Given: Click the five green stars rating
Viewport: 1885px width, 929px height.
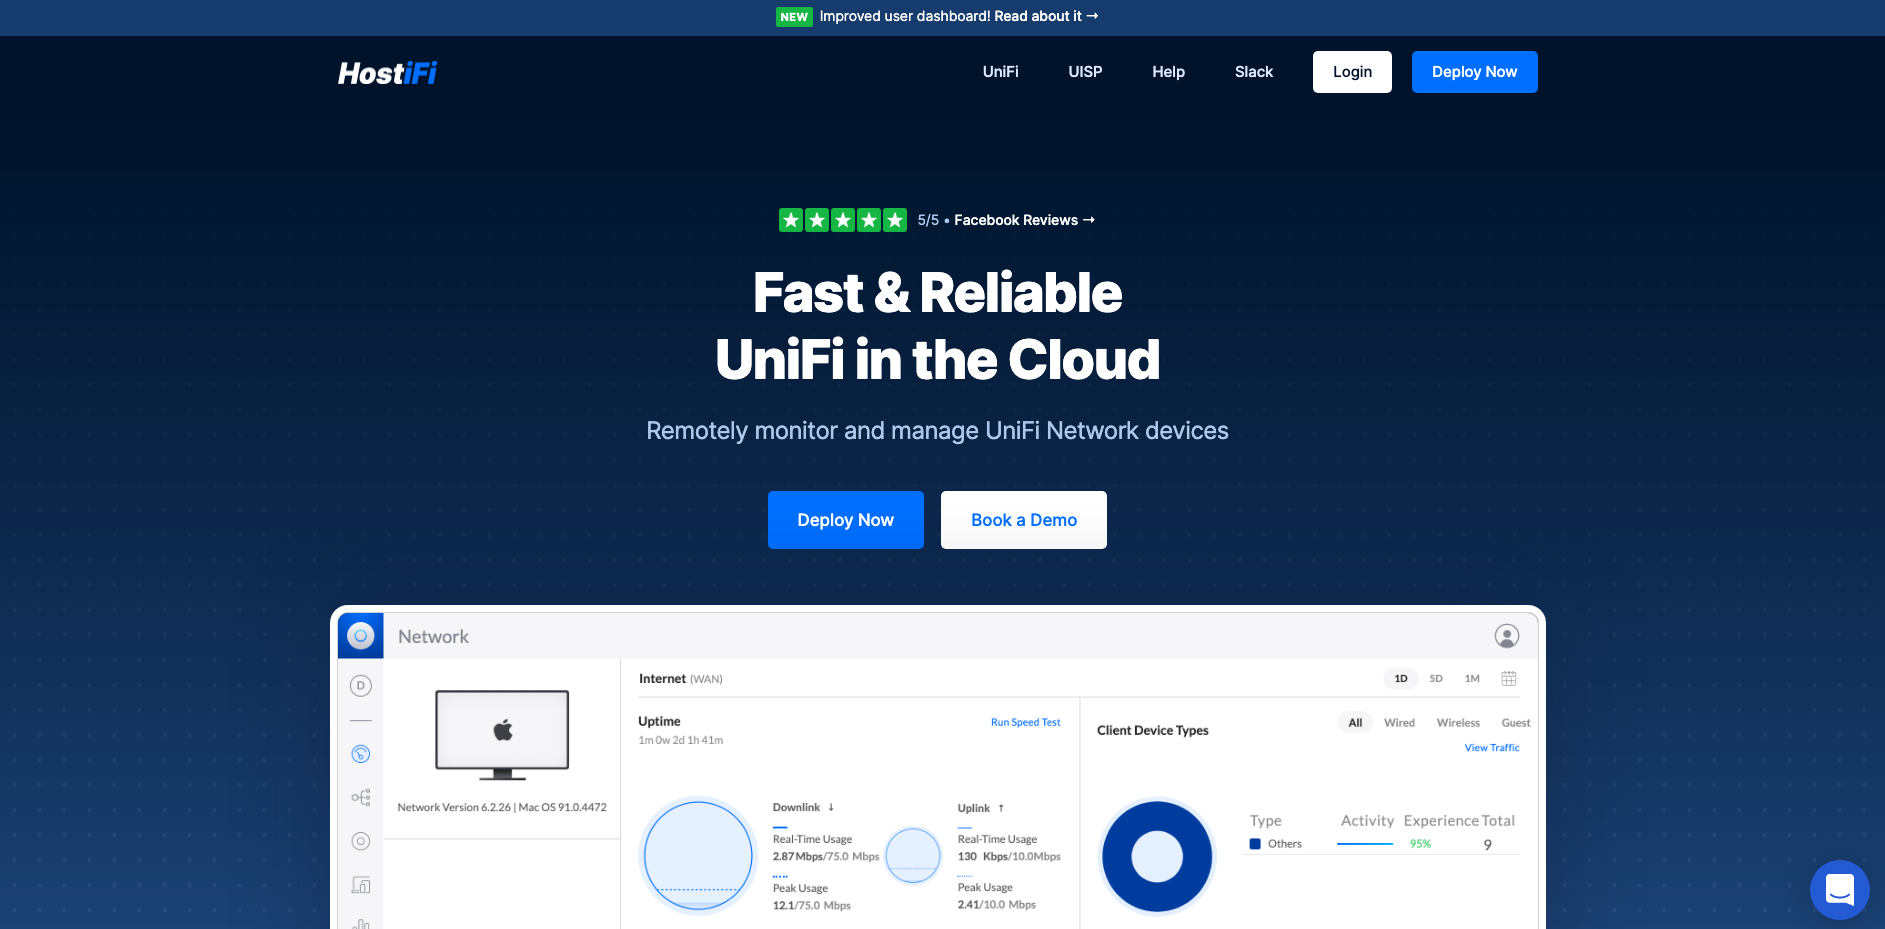Looking at the screenshot, I should click(x=843, y=220).
